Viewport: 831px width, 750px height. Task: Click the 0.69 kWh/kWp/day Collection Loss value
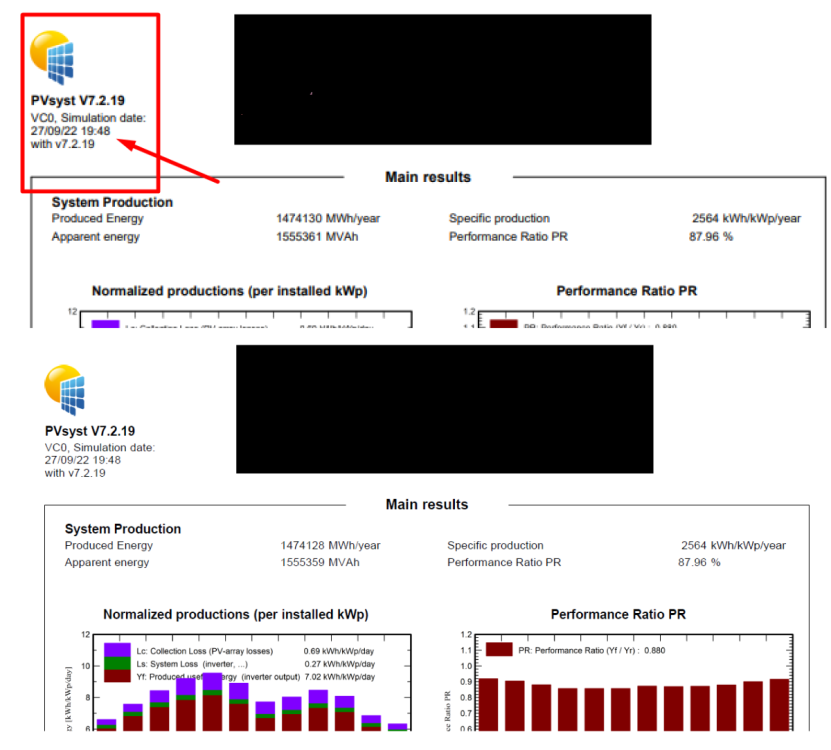coord(339,651)
